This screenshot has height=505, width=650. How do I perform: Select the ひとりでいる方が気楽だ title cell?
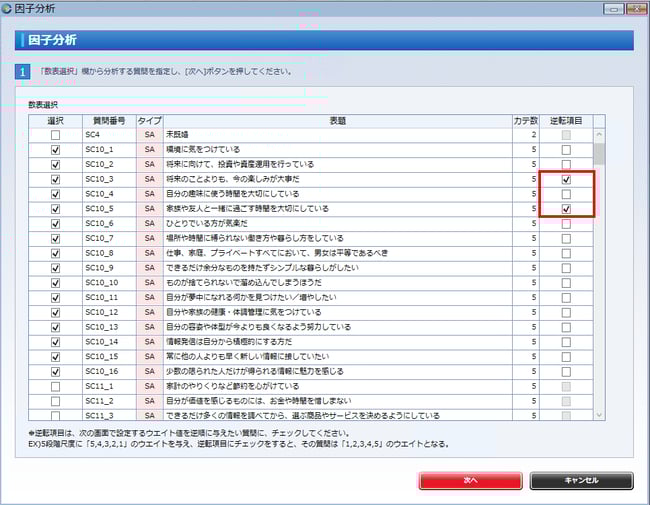pos(337,224)
